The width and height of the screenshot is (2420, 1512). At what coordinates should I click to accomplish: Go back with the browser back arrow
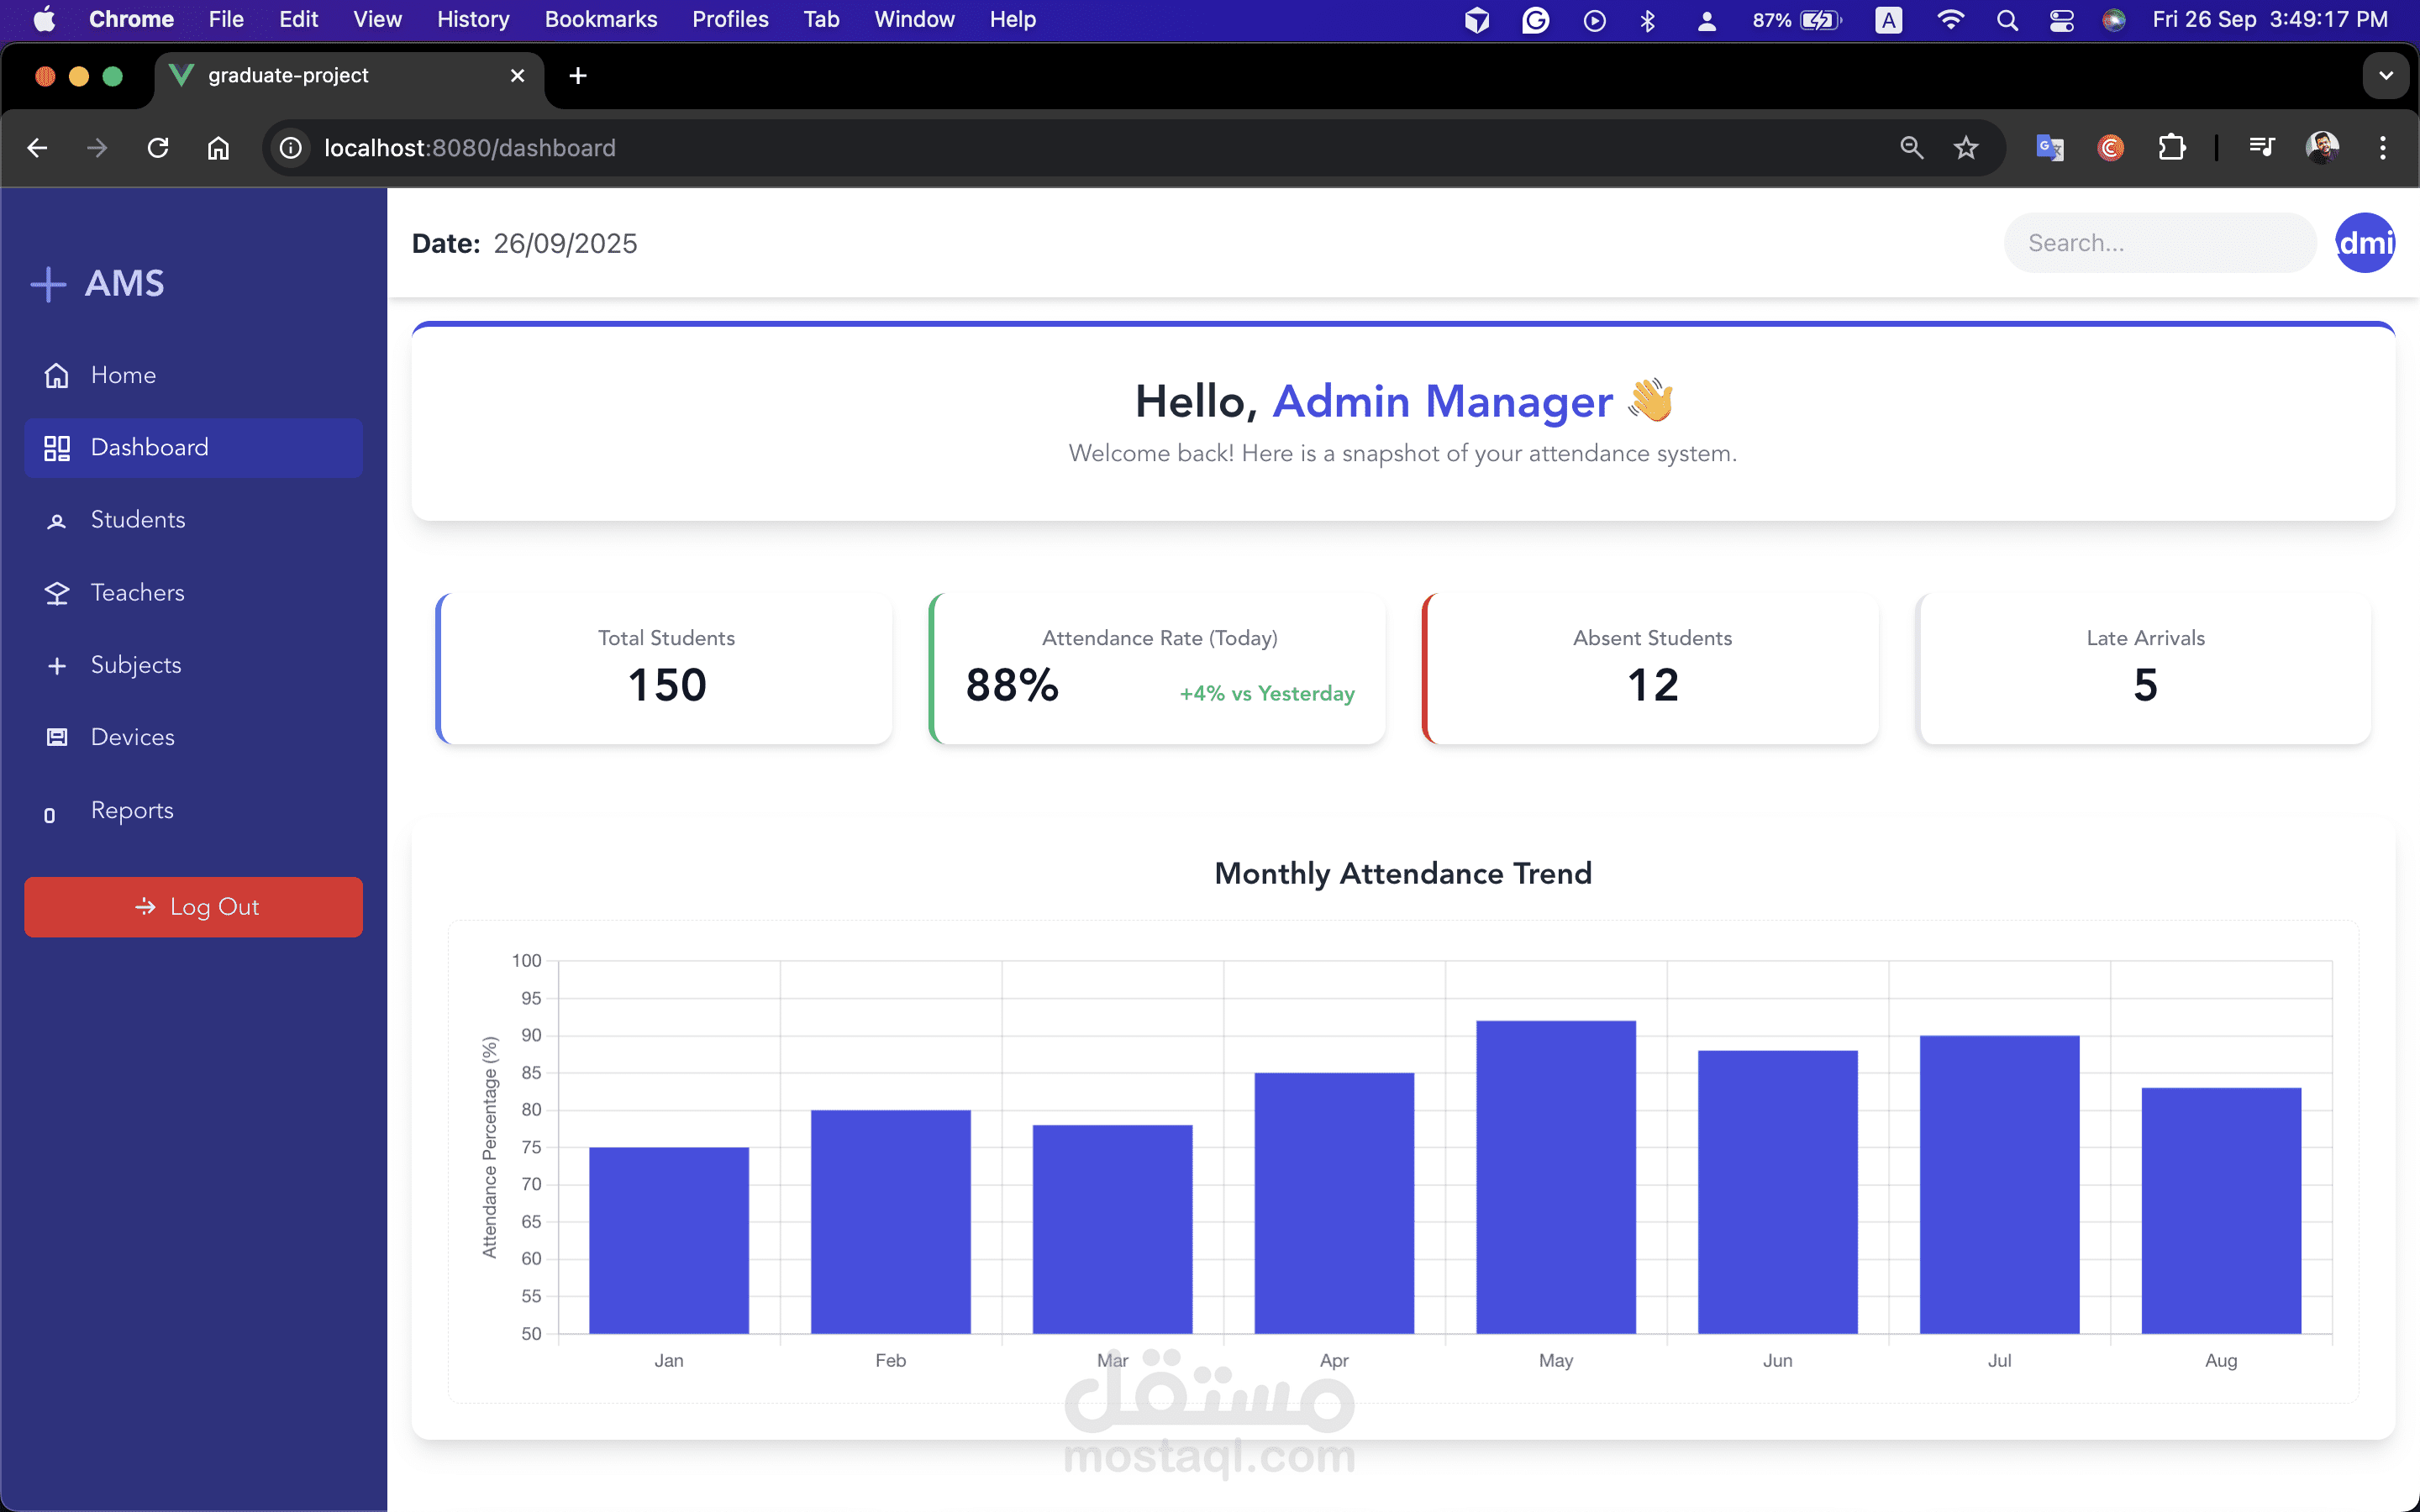37,148
